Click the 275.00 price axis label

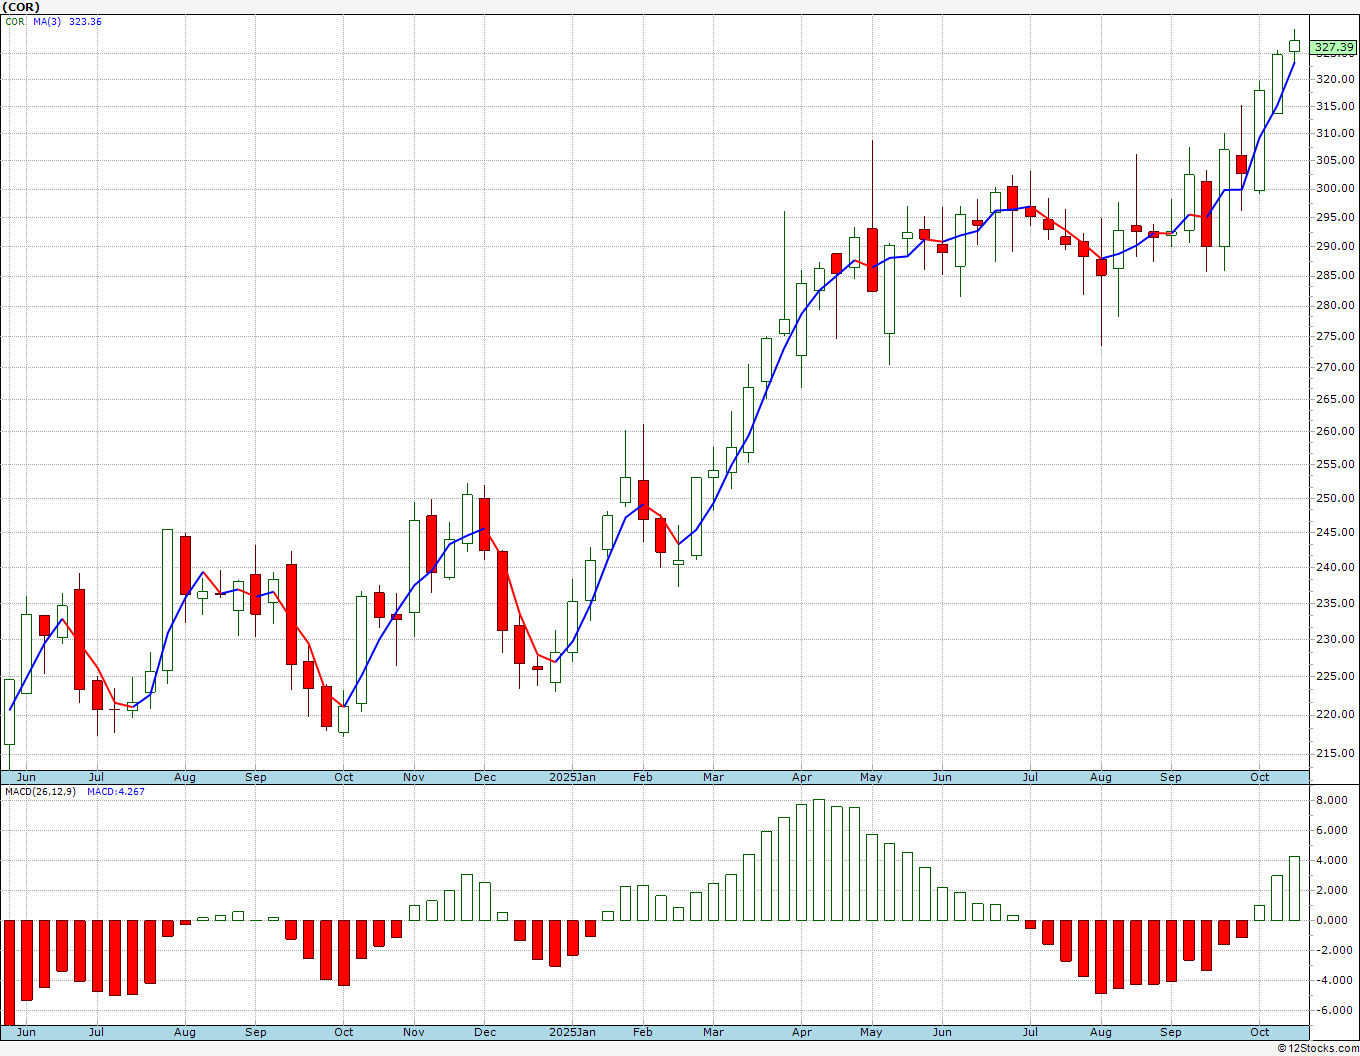click(1335, 336)
